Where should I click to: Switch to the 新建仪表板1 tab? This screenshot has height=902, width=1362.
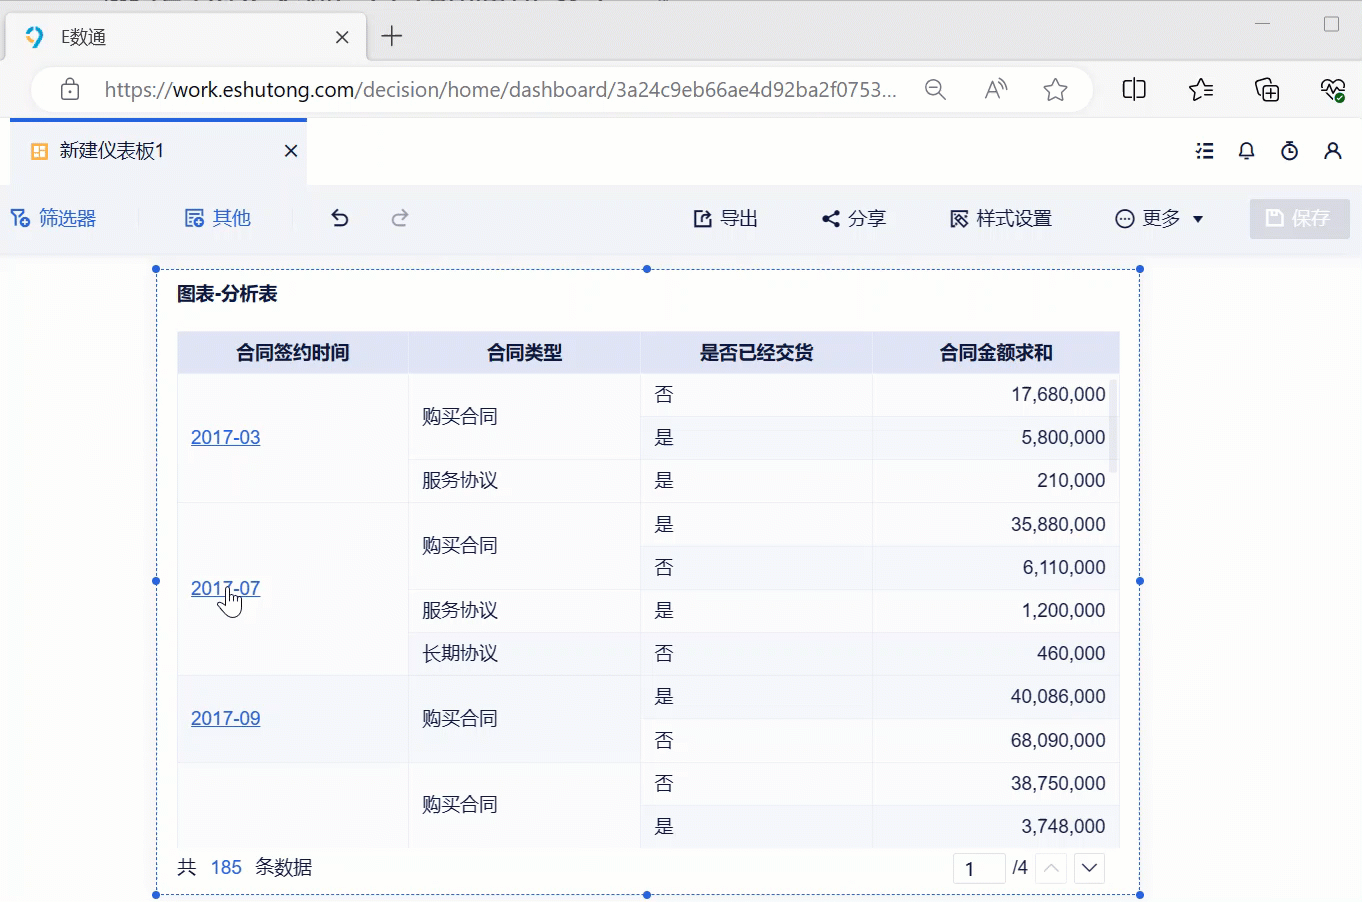click(x=112, y=151)
